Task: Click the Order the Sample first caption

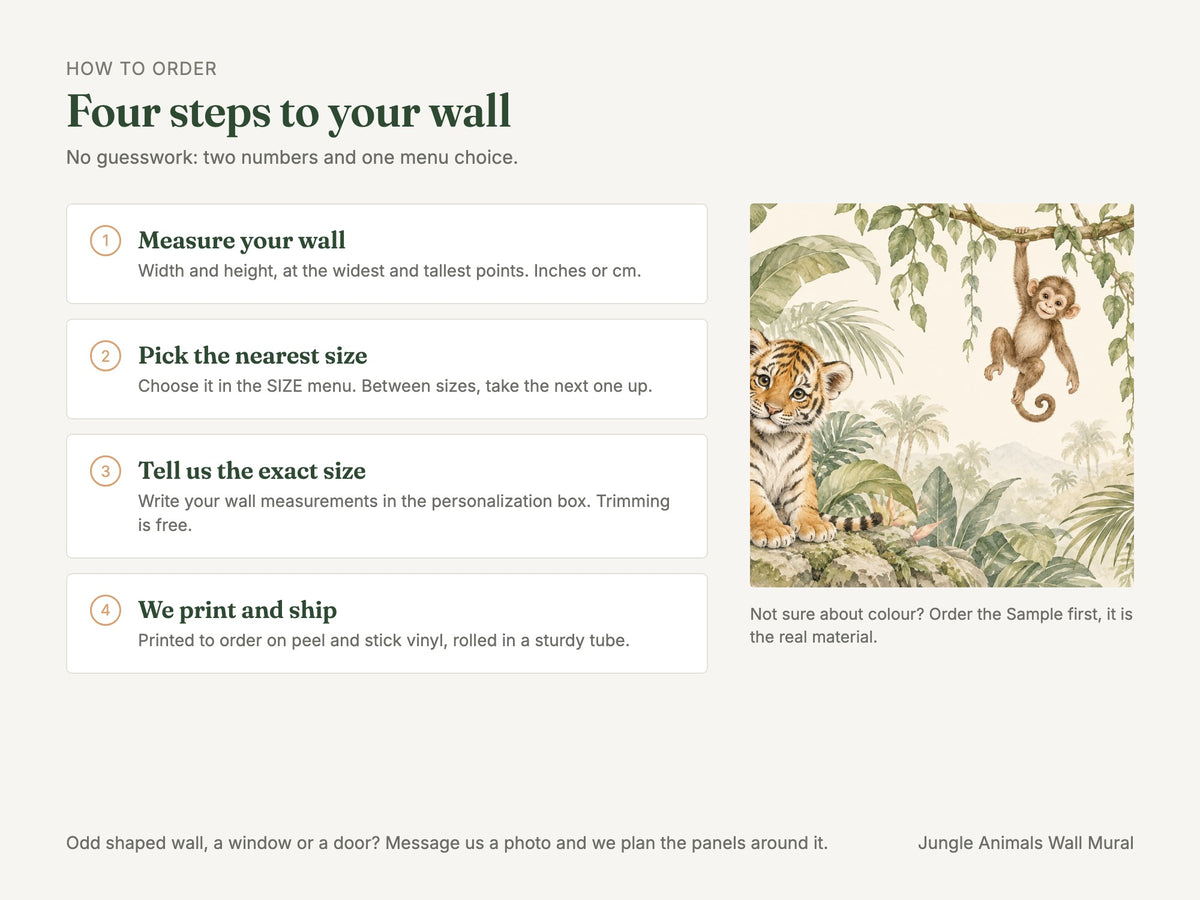Action: tap(941, 625)
